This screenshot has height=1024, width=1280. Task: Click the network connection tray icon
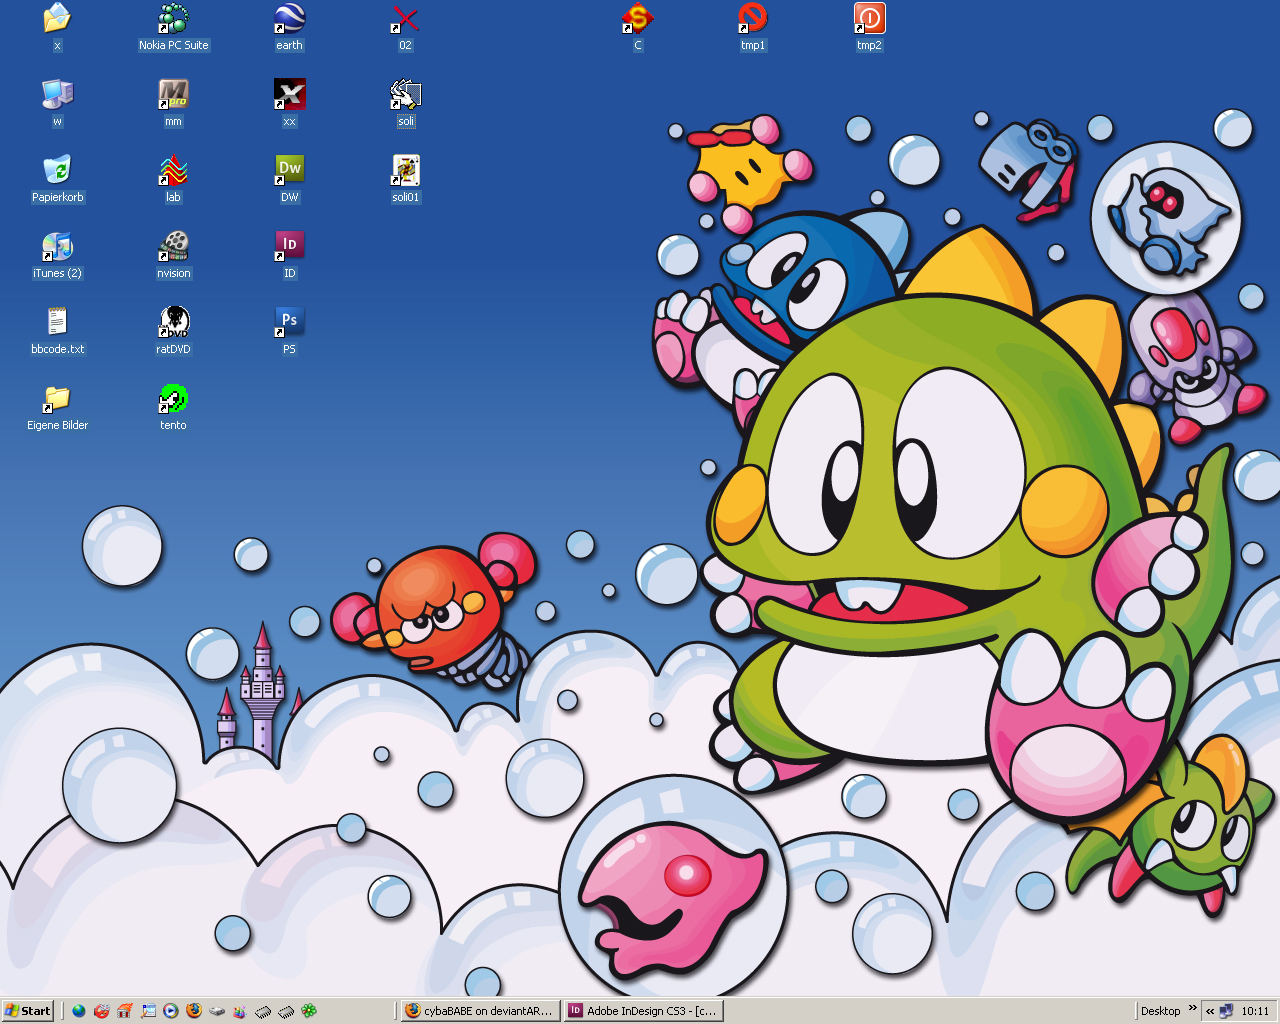(x=1227, y=1011)
